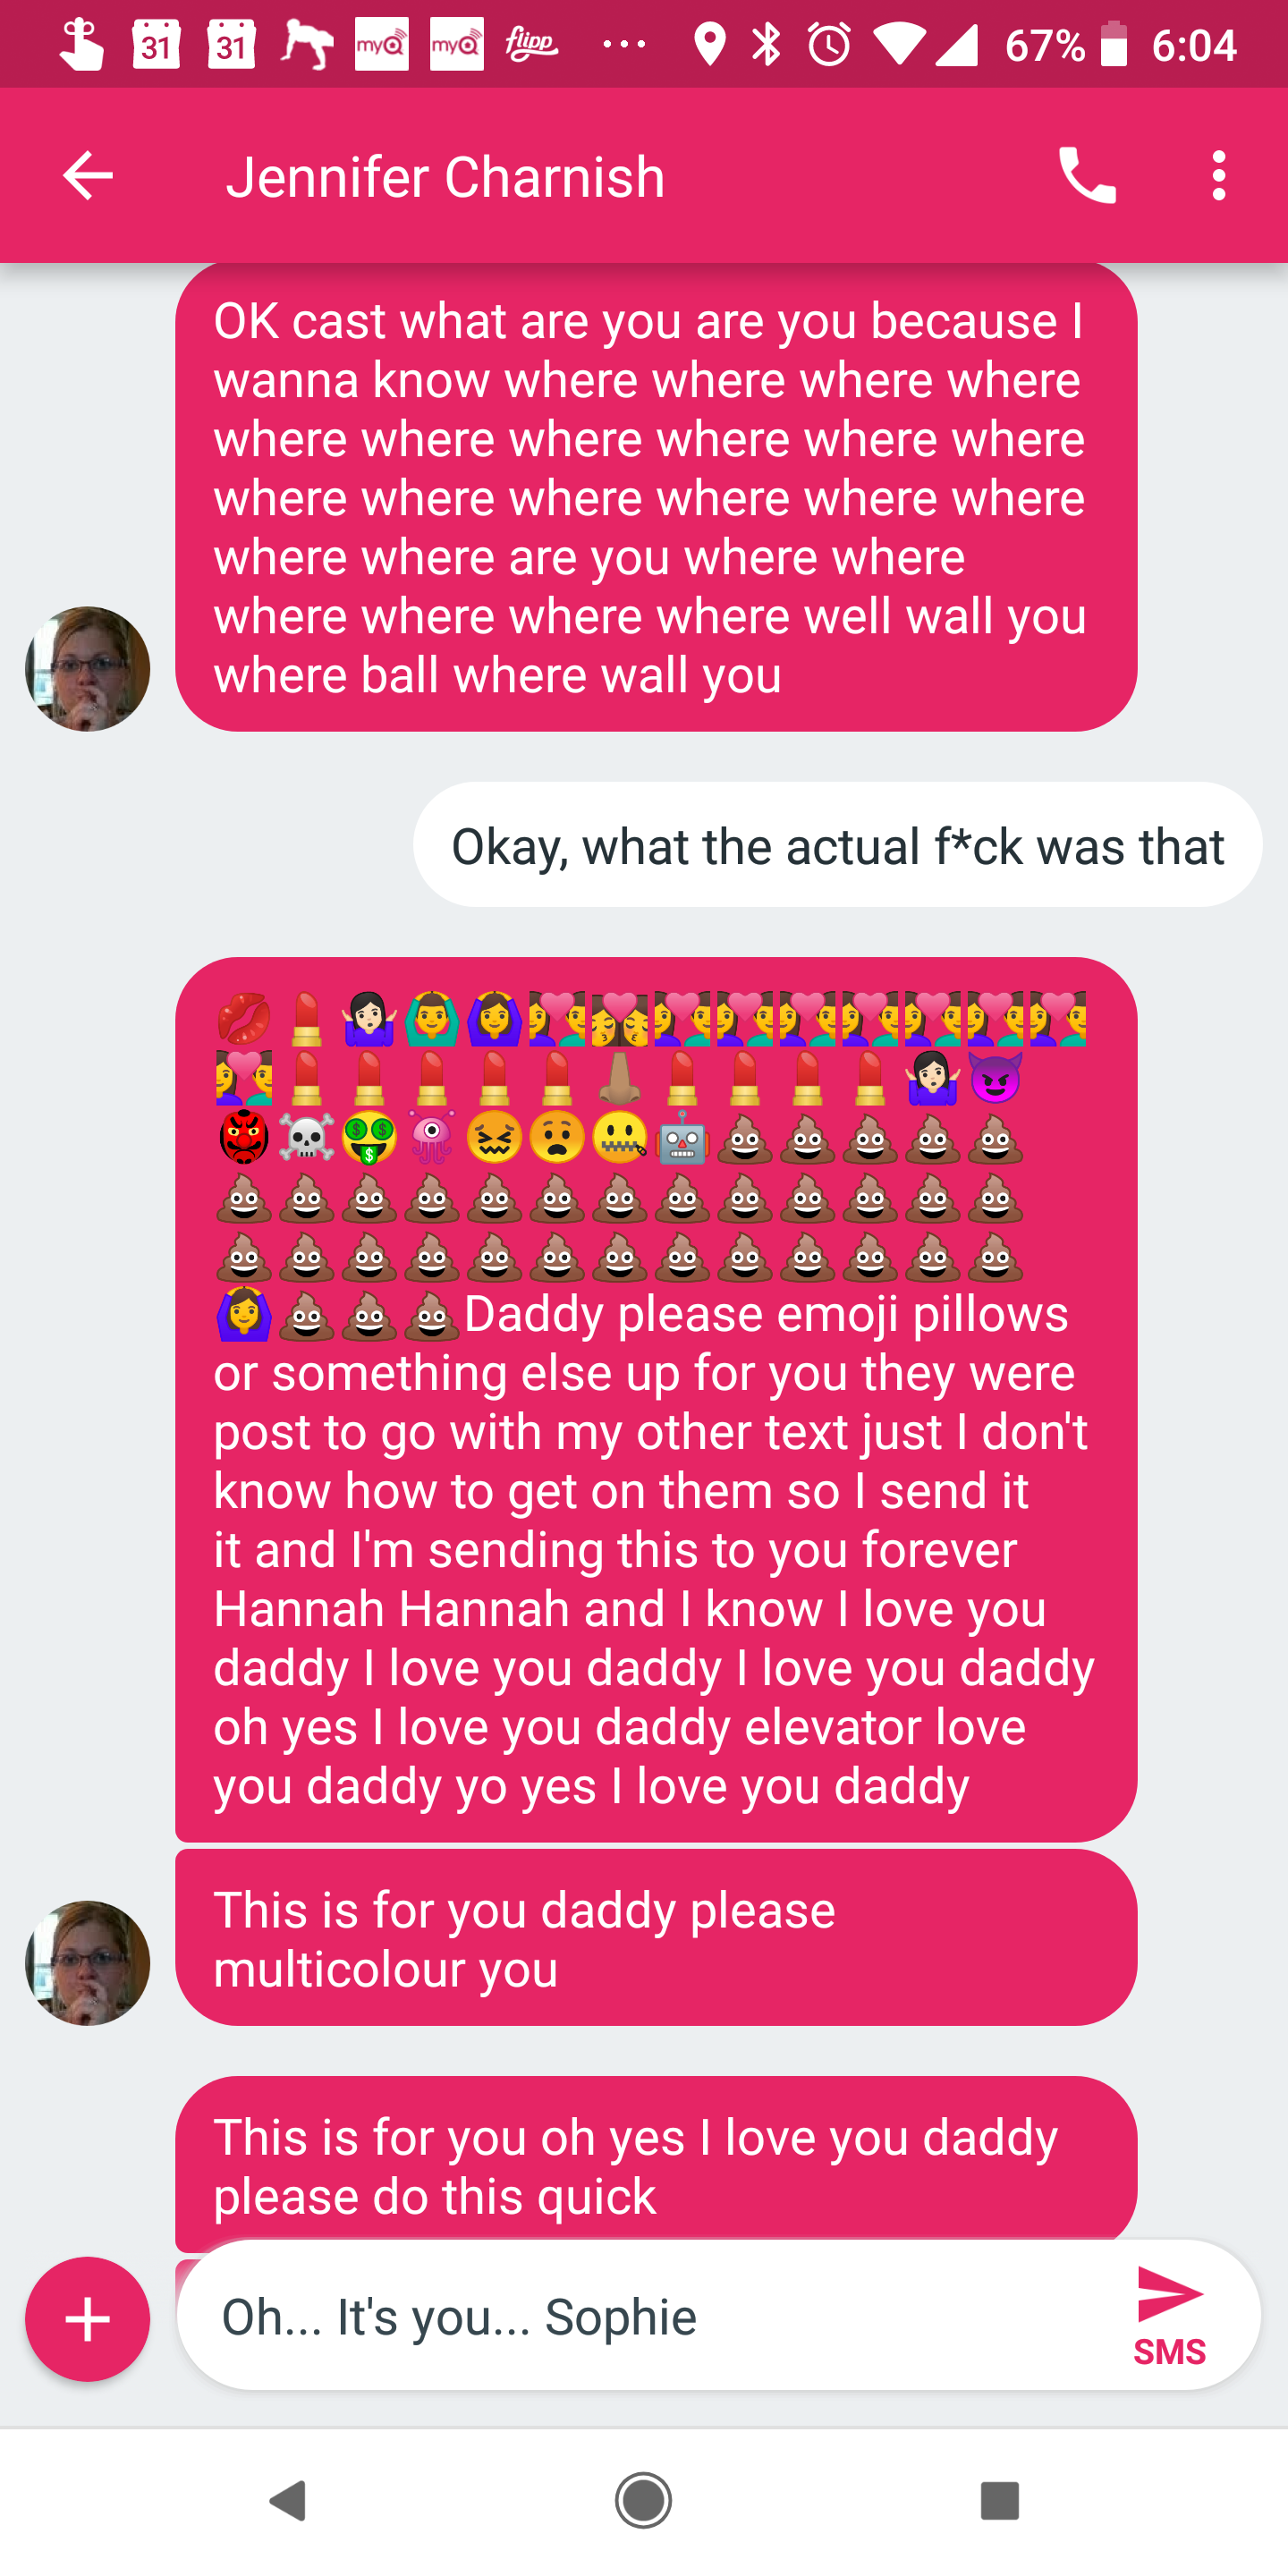Tap the Android home circle button
The height and width of the screenshot is (2576, 1288).
tap(643, 2500)
